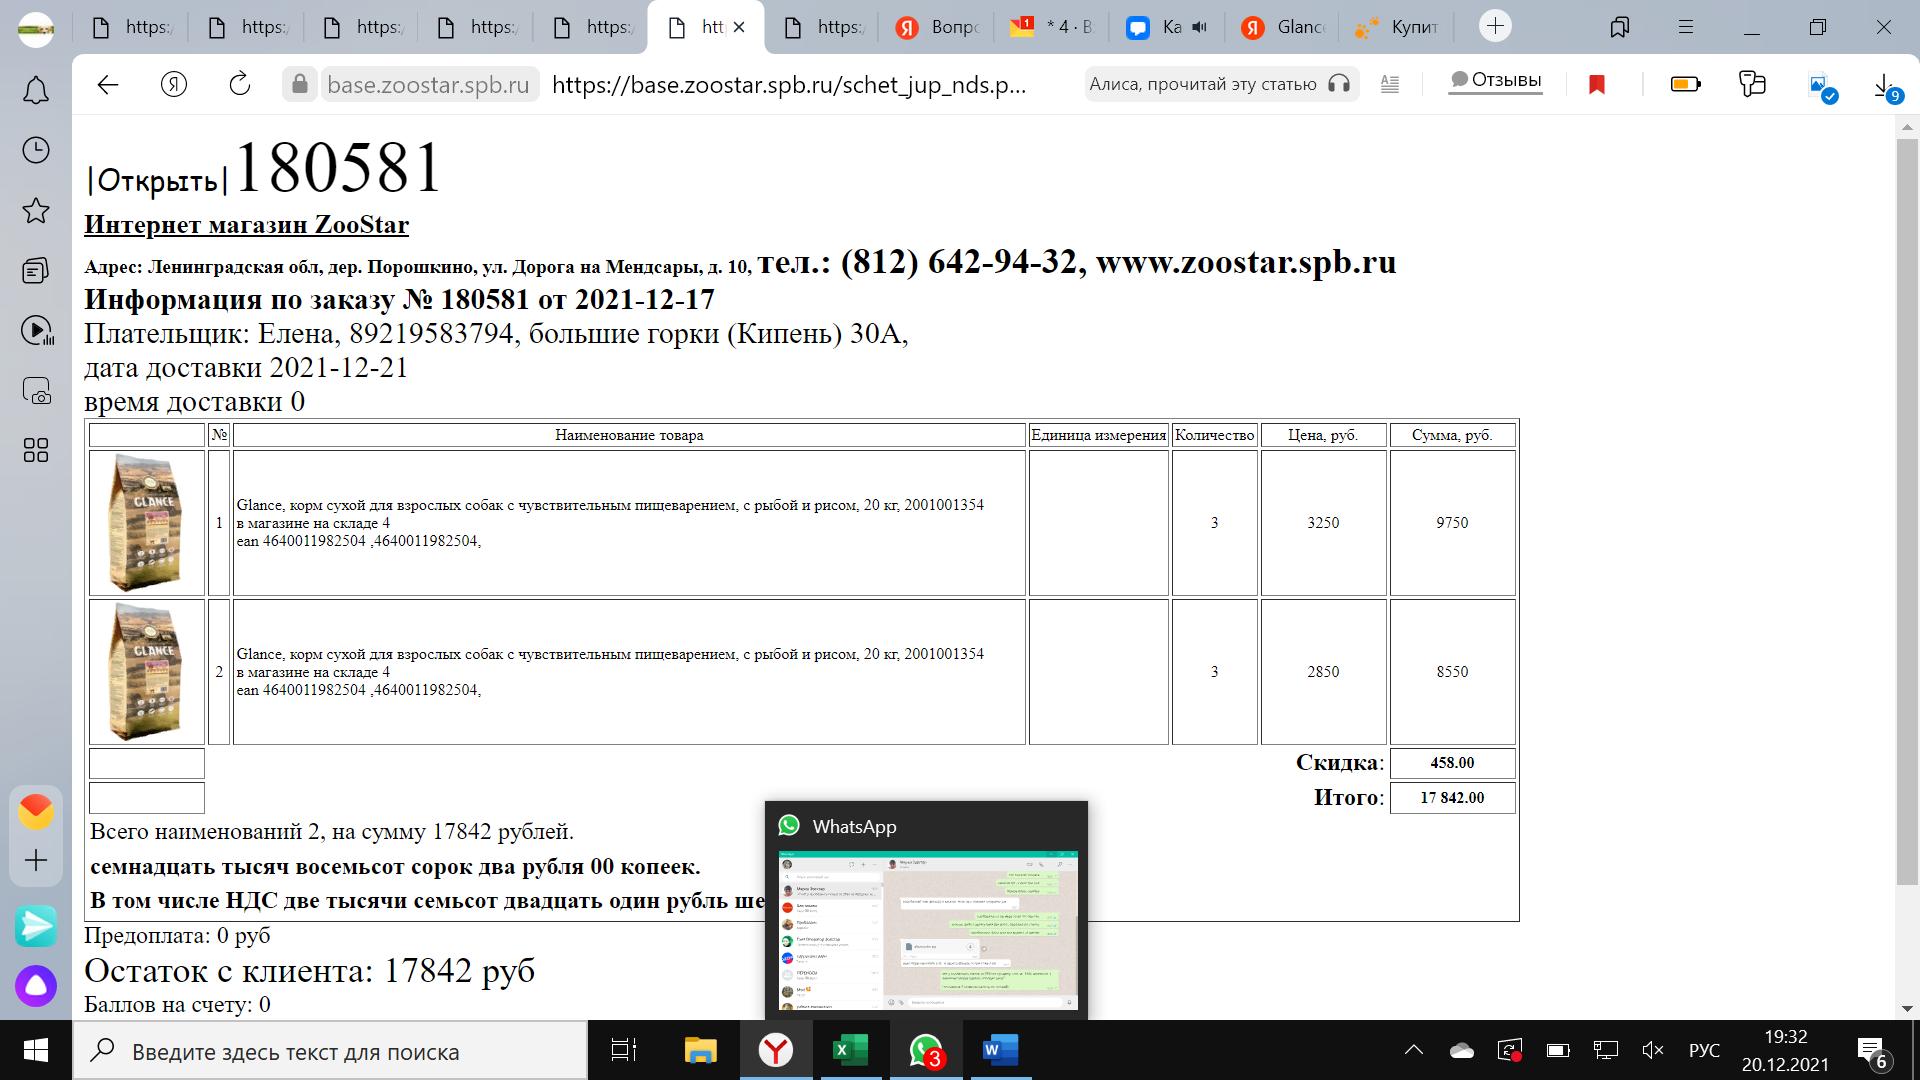Open the messenger paper-plane icon
Image resolution: width=1920 pixels, height=1080 pixels.
(36, 926)
